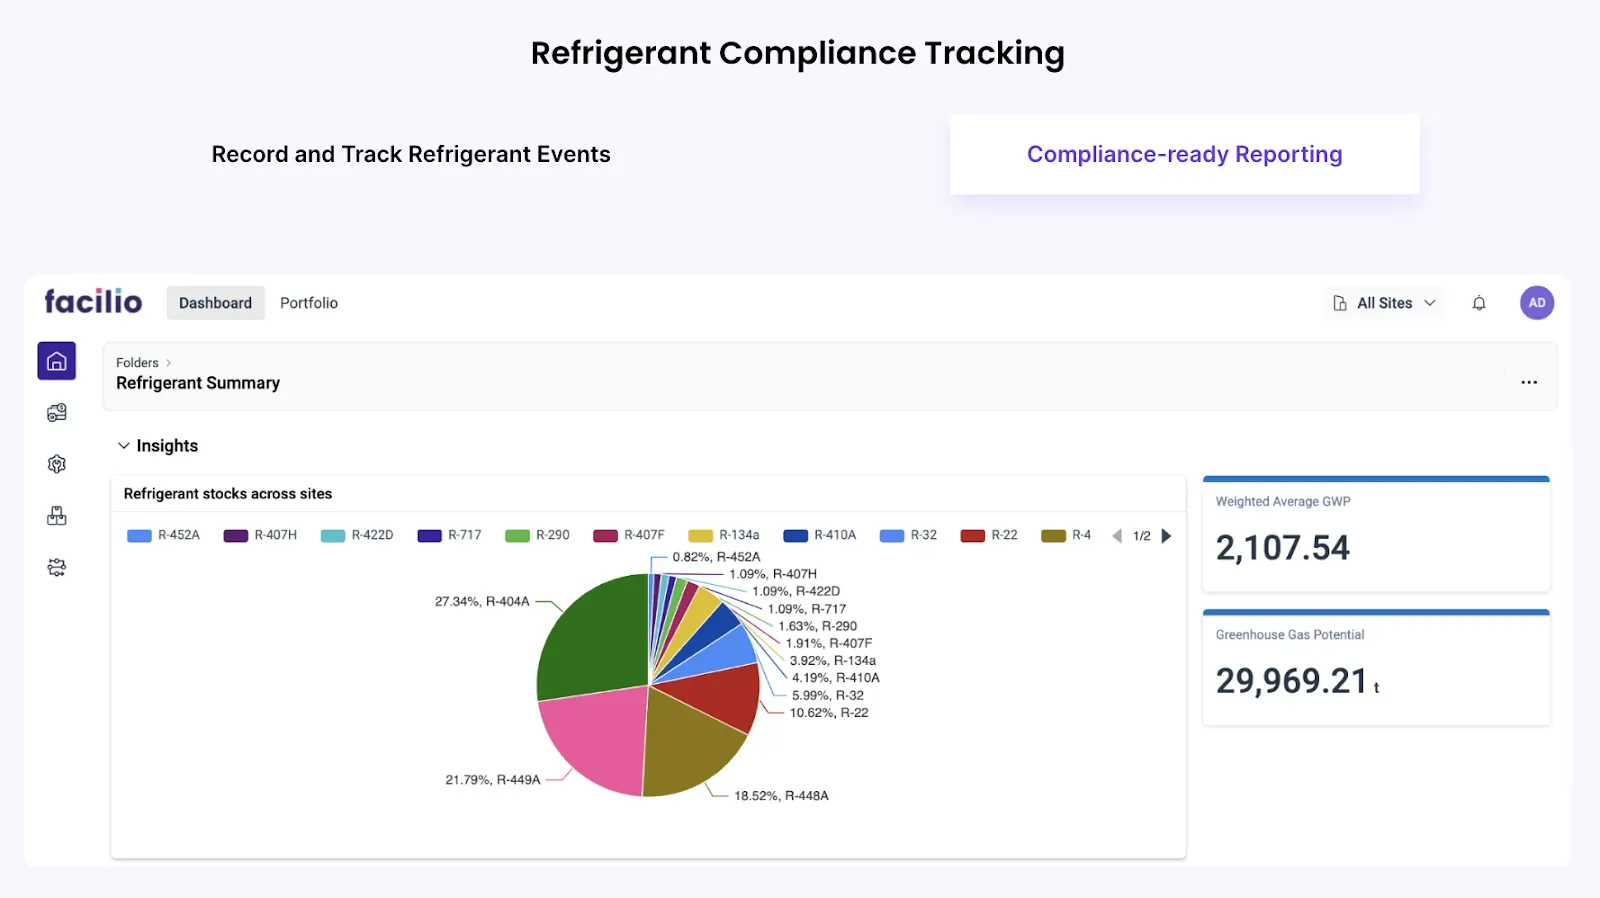Click the Home icon in sidebar
The height and width of the screenshot is (898, 1600).
pyautogui.click(x=57, y=361)
